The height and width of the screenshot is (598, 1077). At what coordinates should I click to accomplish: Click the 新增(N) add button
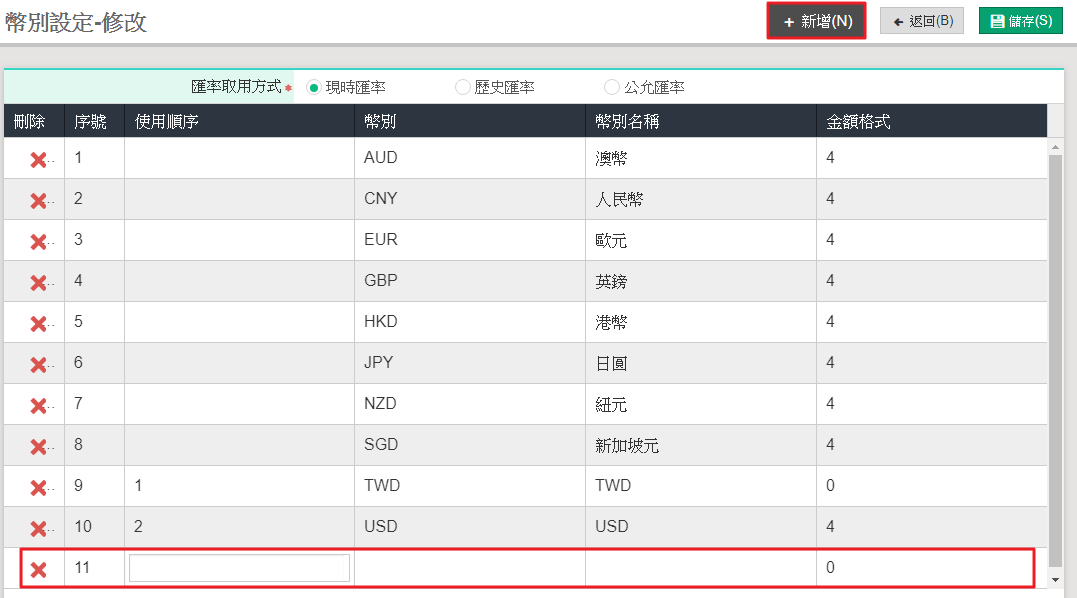click(x=817, y=21)
